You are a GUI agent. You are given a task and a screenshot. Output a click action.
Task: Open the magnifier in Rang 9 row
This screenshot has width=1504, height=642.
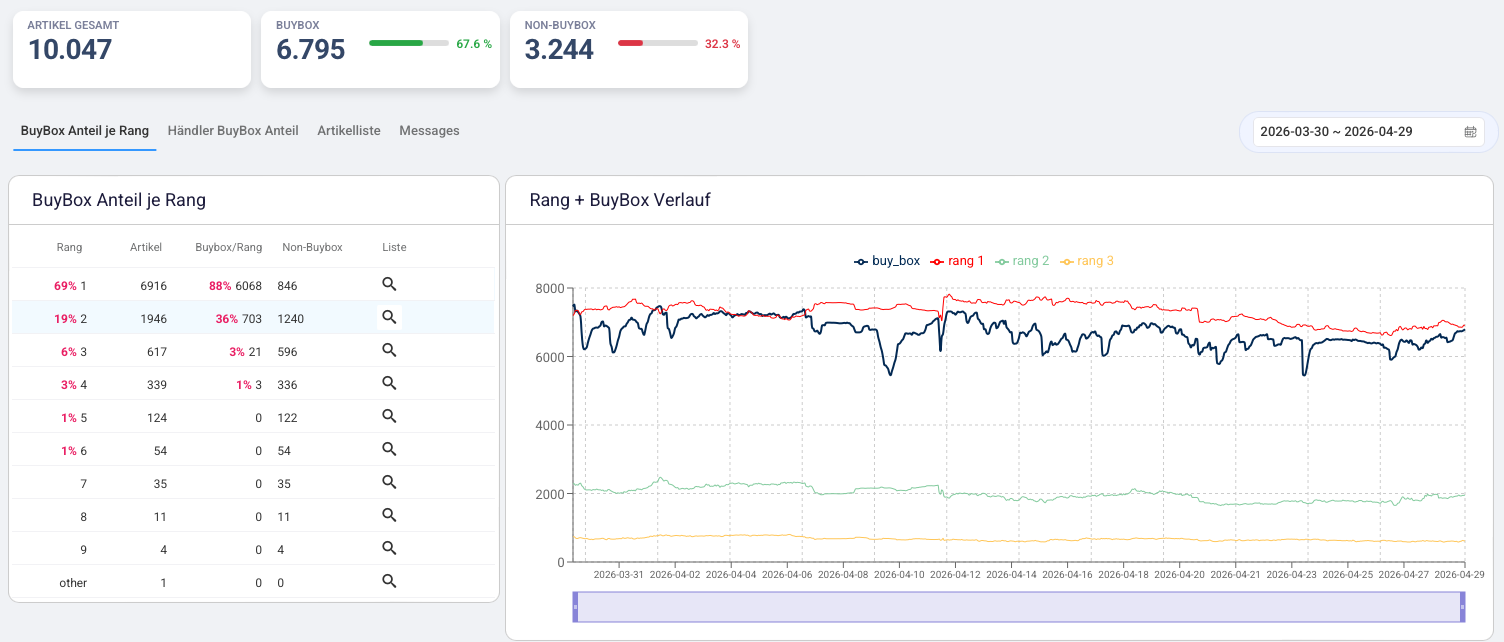click(x=390, y=548)
